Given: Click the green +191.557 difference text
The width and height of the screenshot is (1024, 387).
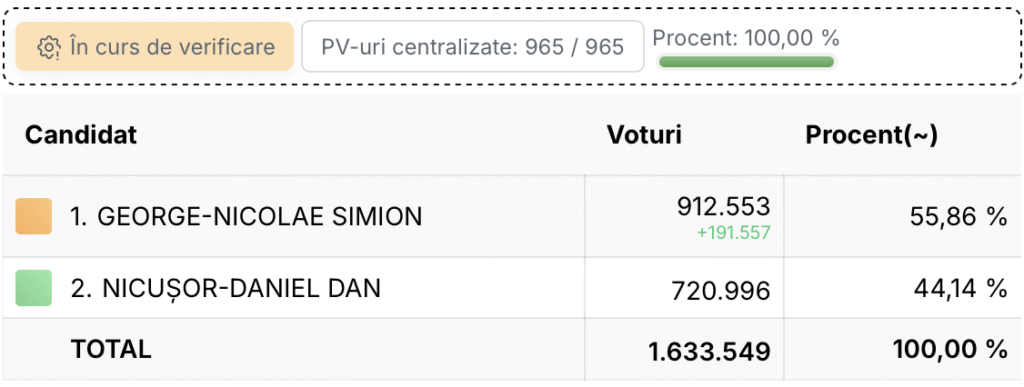Looking at the screenshot, I should [733, 232].
